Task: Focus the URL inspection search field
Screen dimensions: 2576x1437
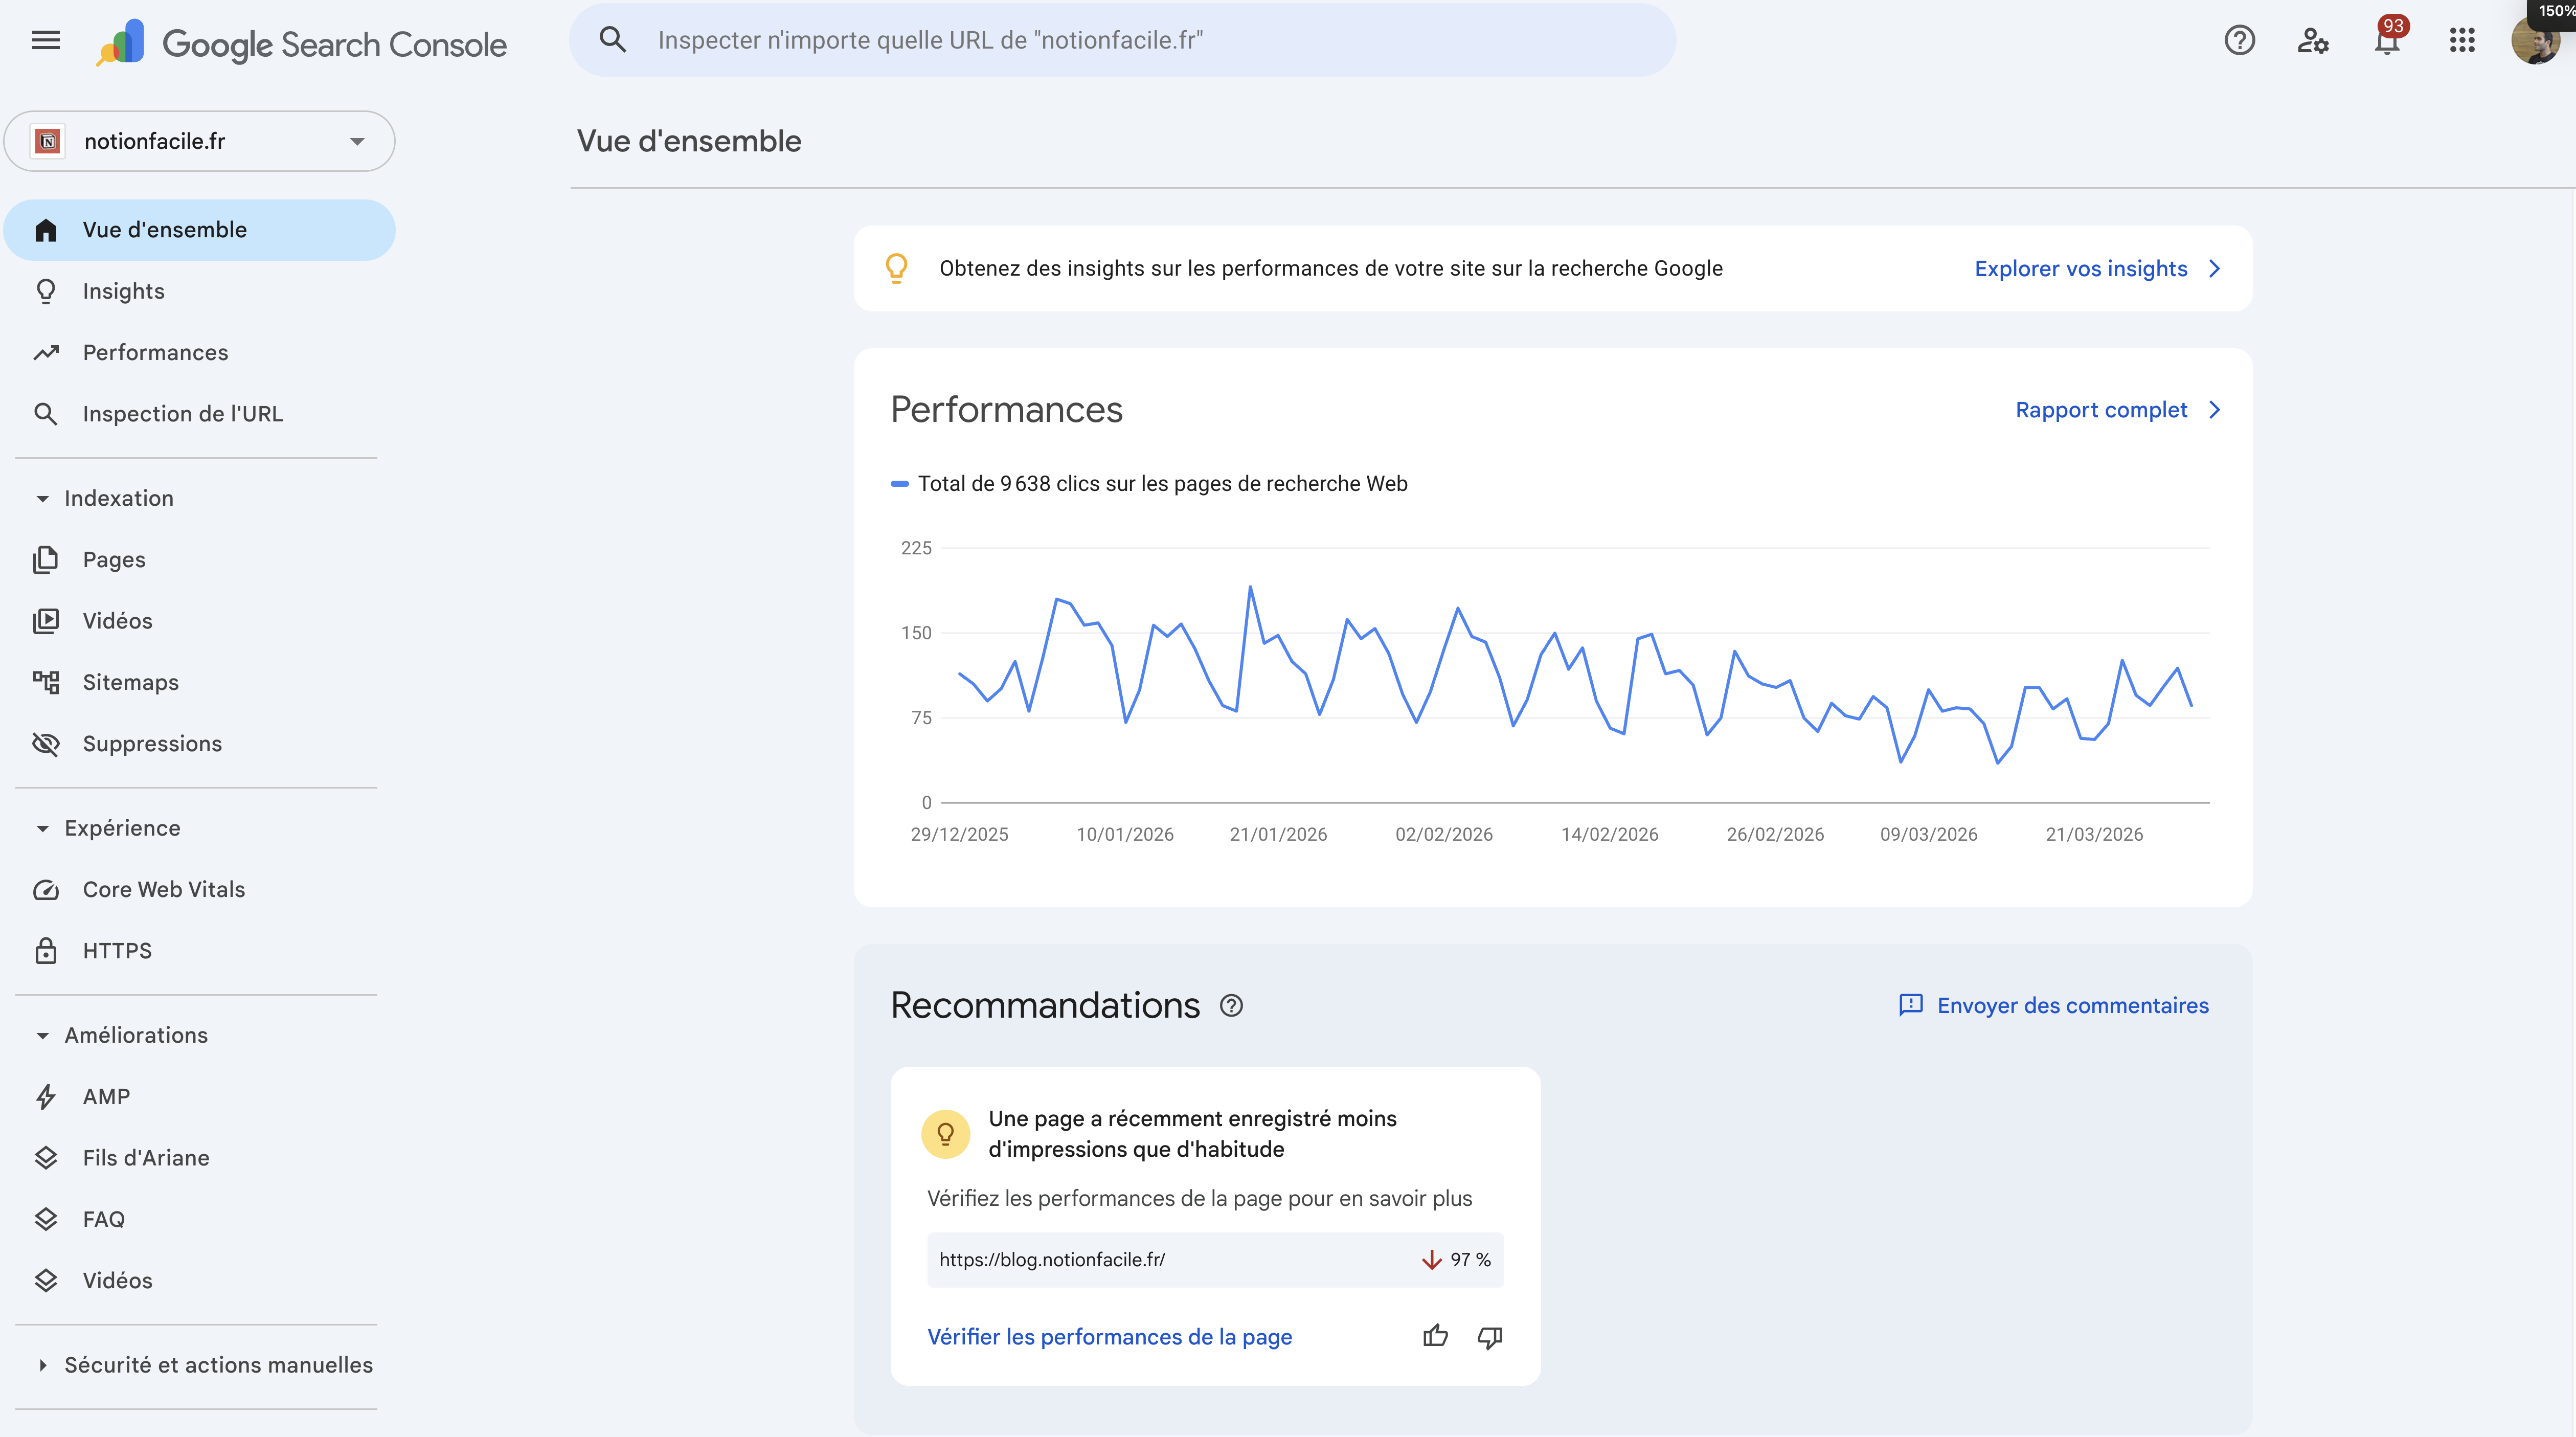Action: click(1122, 40)
